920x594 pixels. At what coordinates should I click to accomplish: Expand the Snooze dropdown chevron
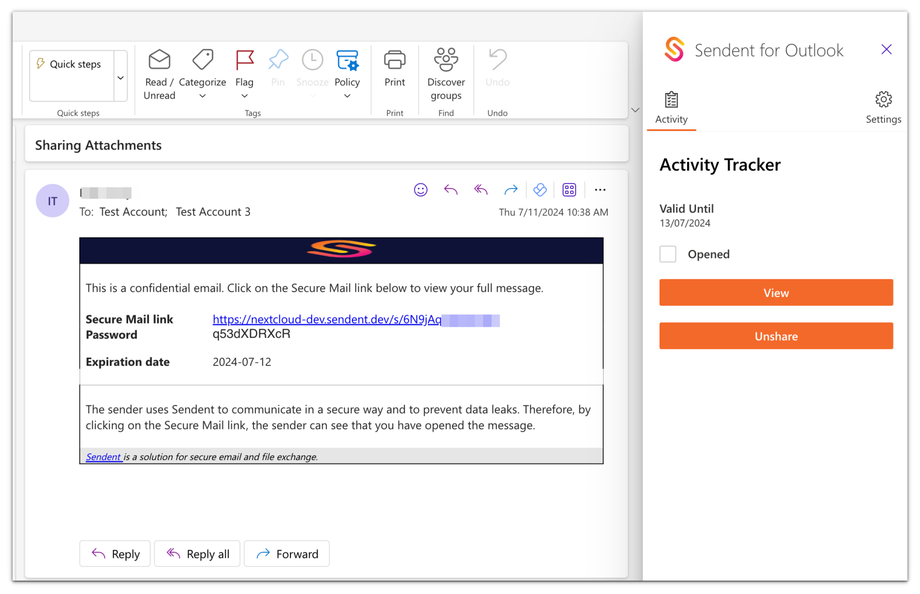[312, 96]
